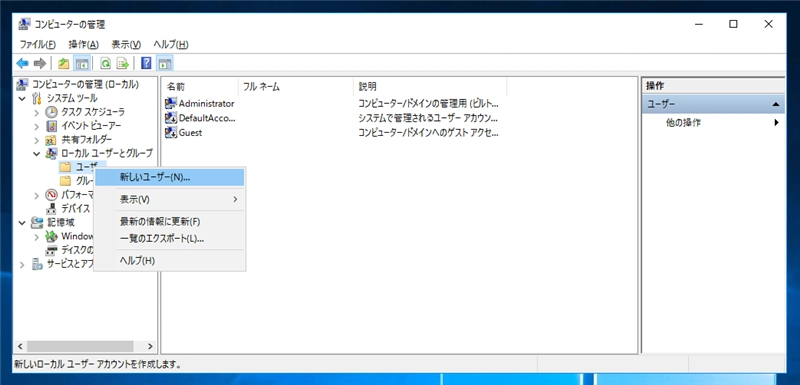Click the Event Viewer icon in tree
The width and height of the screenshot is (800, 385).
[52, 125]
